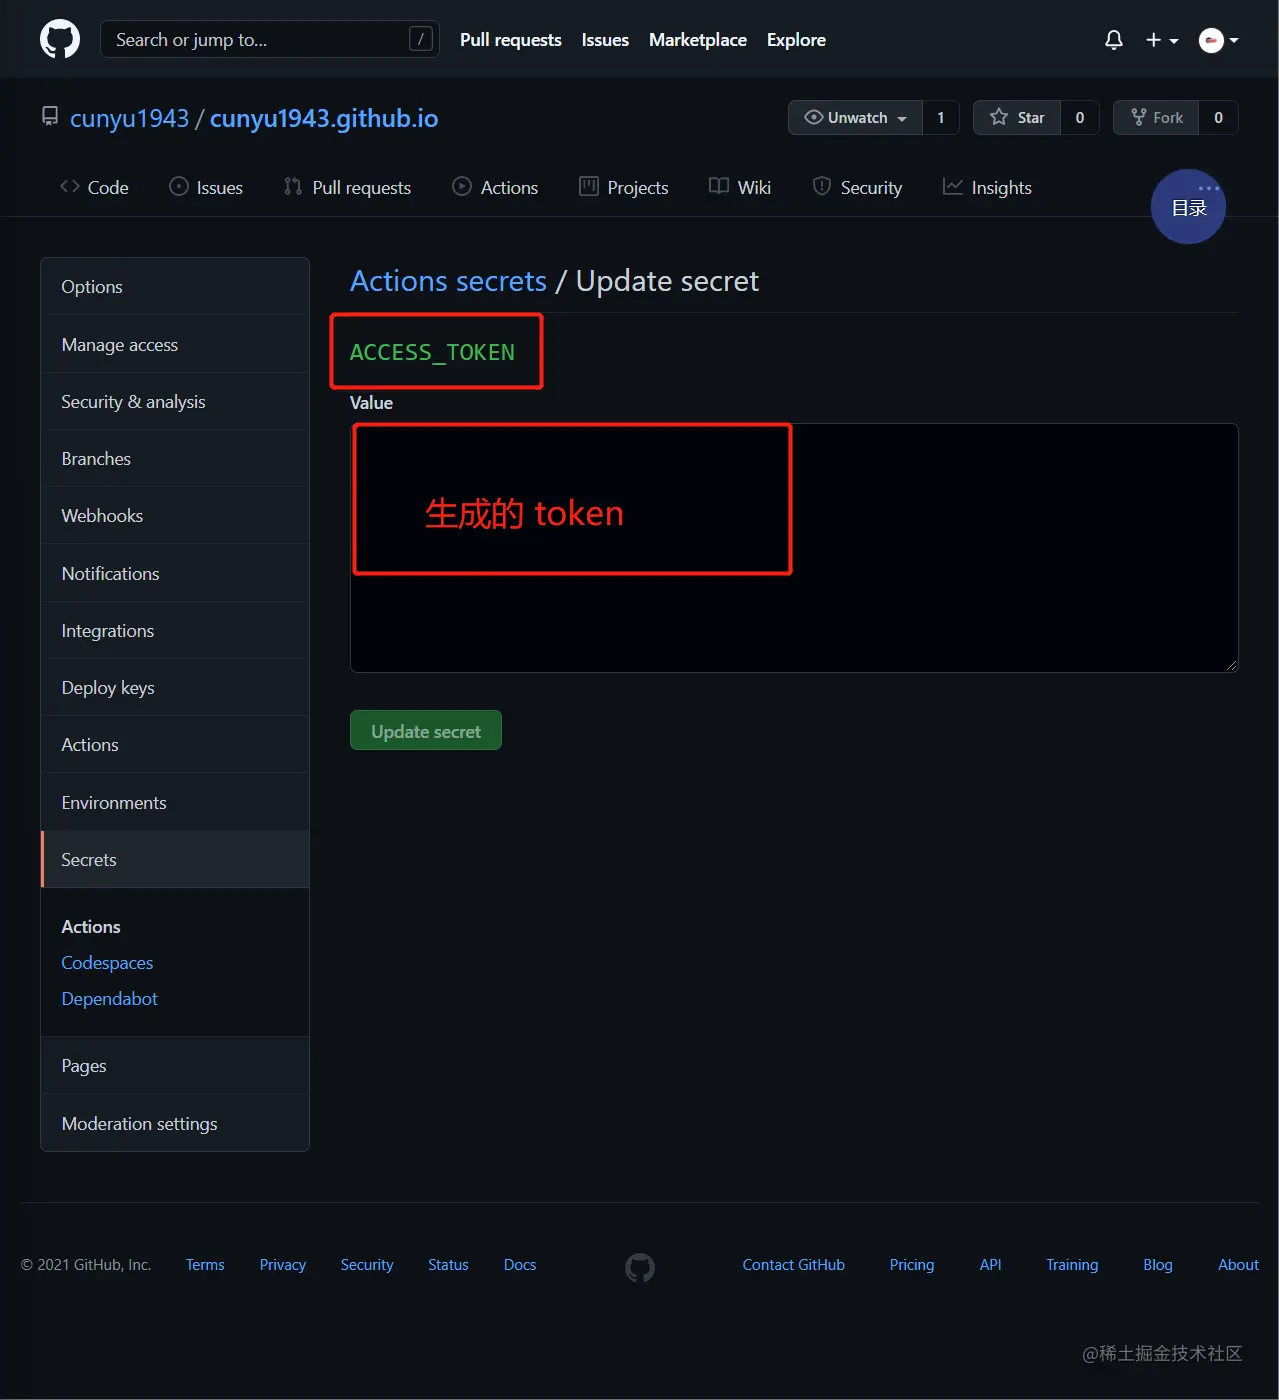Click the star icon on Star button

tap(999, 117)
